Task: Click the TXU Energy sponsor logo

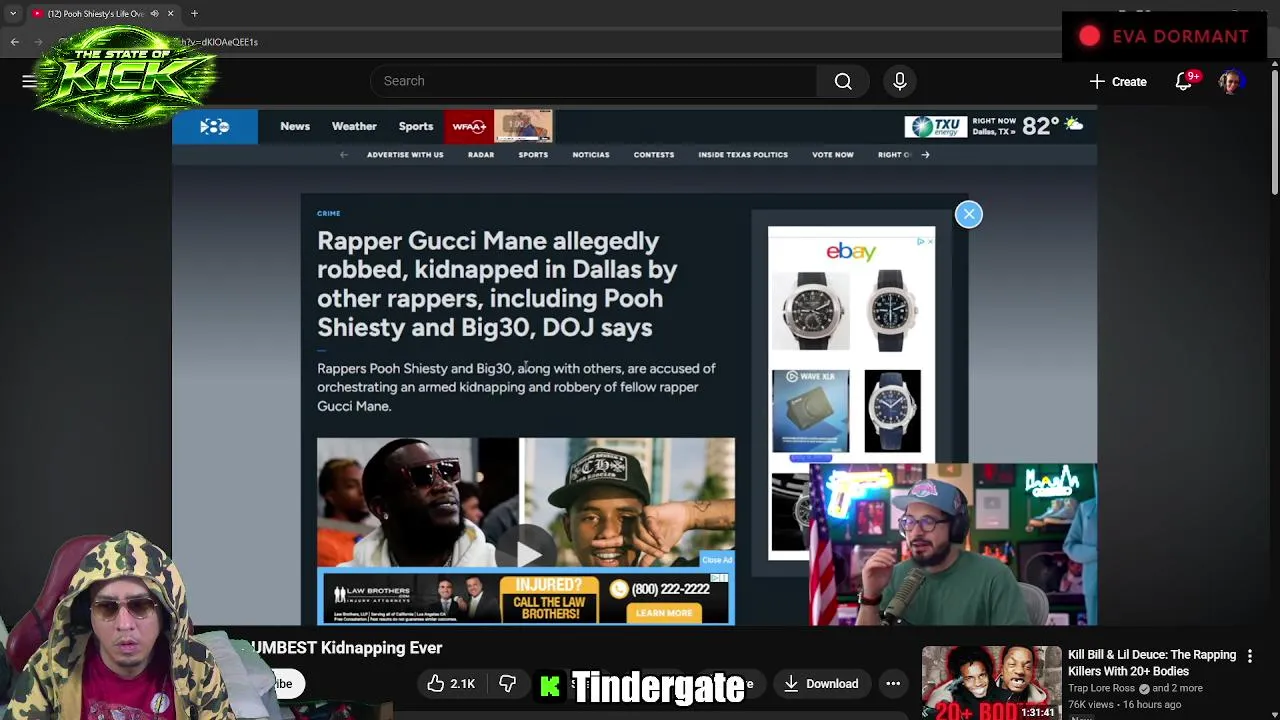Action: pyautogui.click(x=936, y=127)
